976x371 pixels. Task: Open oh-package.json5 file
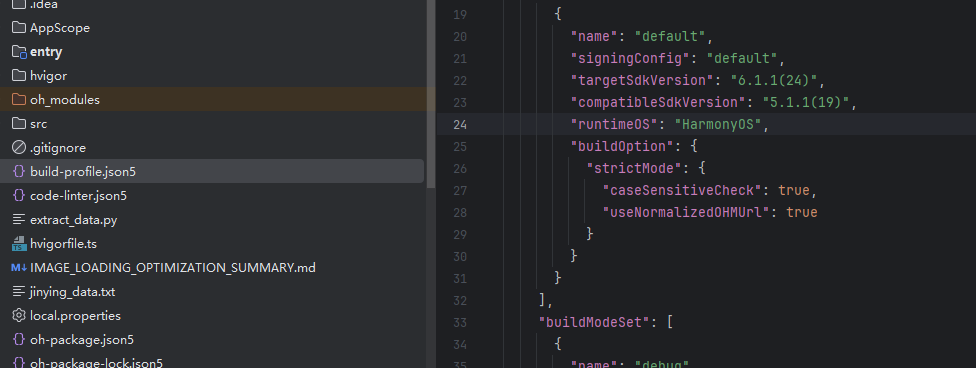[212, 340]
